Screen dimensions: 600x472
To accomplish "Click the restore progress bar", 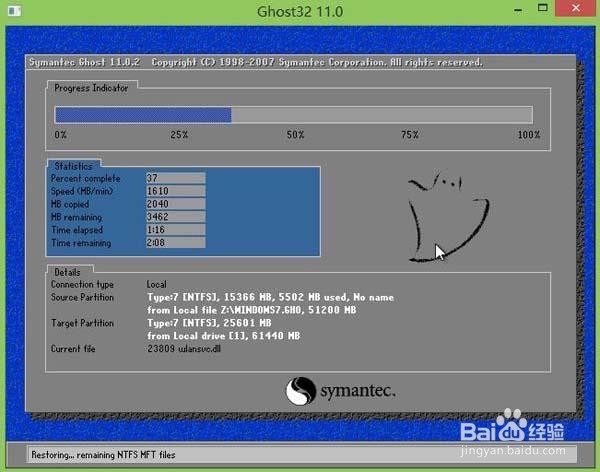I will pyautogui.click(x=293, y=114).
